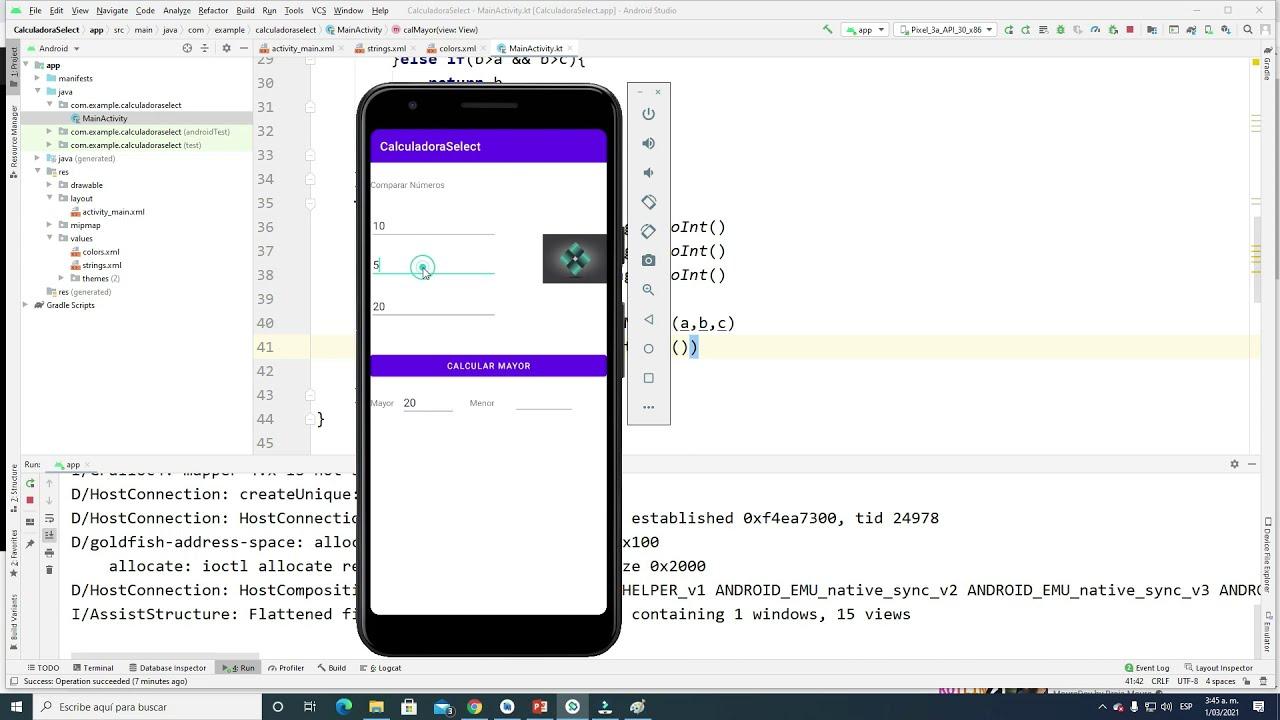This screenshot has width=1280, height=720.
Task: Expand the manifests folder
Action: (37, 78)
